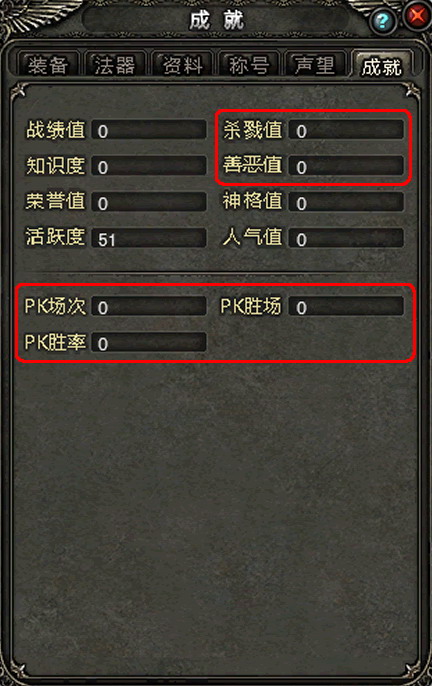Select the active 成就 tab
This screenshot has width=432, height=686.
click(x=382, y=66)
